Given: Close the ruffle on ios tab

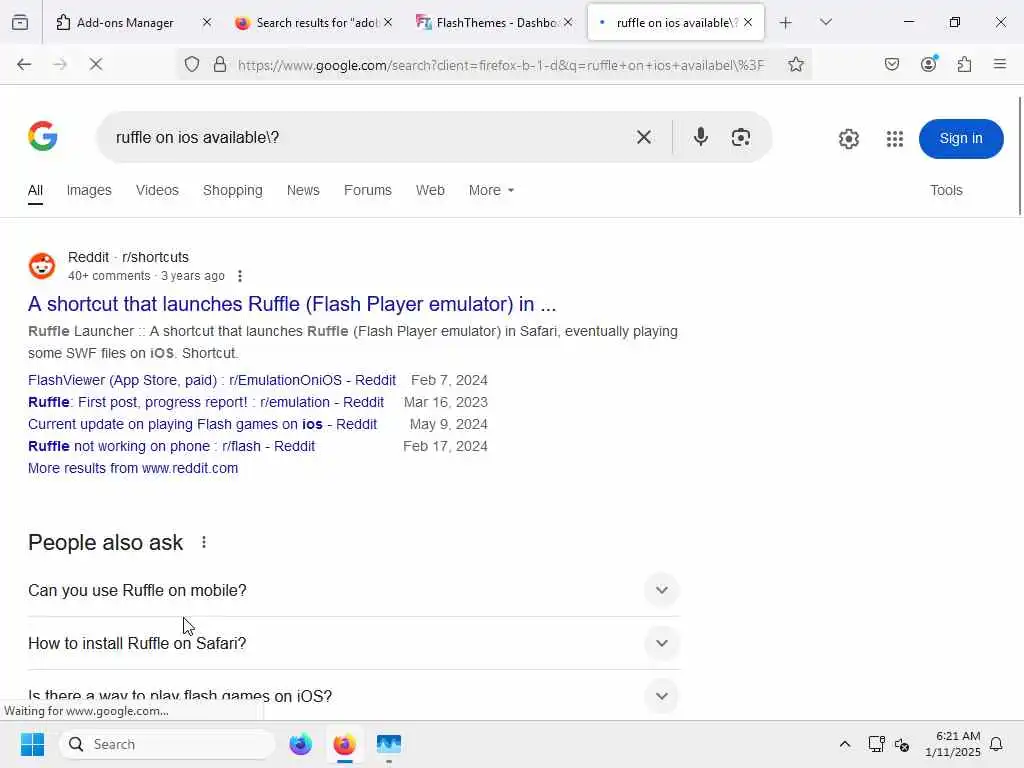Looking at the screenshot, I should (748, 22).
